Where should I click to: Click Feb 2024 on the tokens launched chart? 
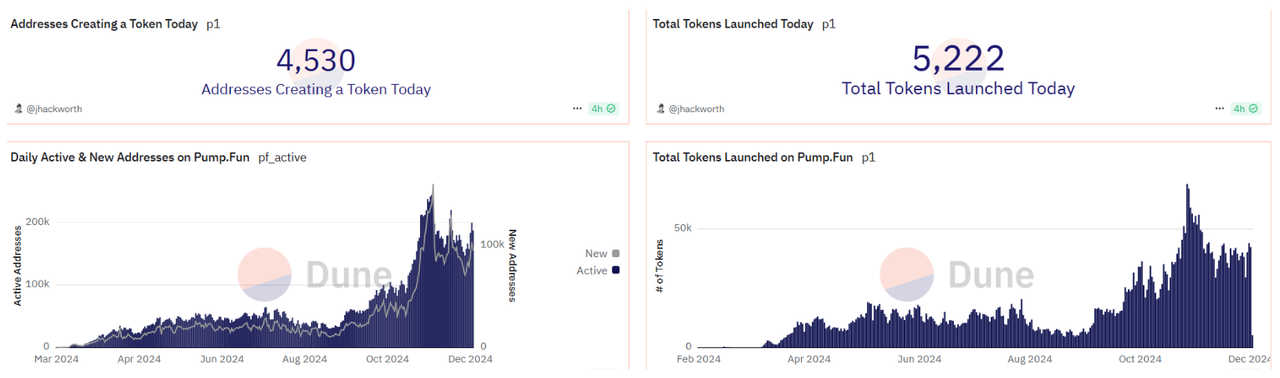(x=699, y=358)
